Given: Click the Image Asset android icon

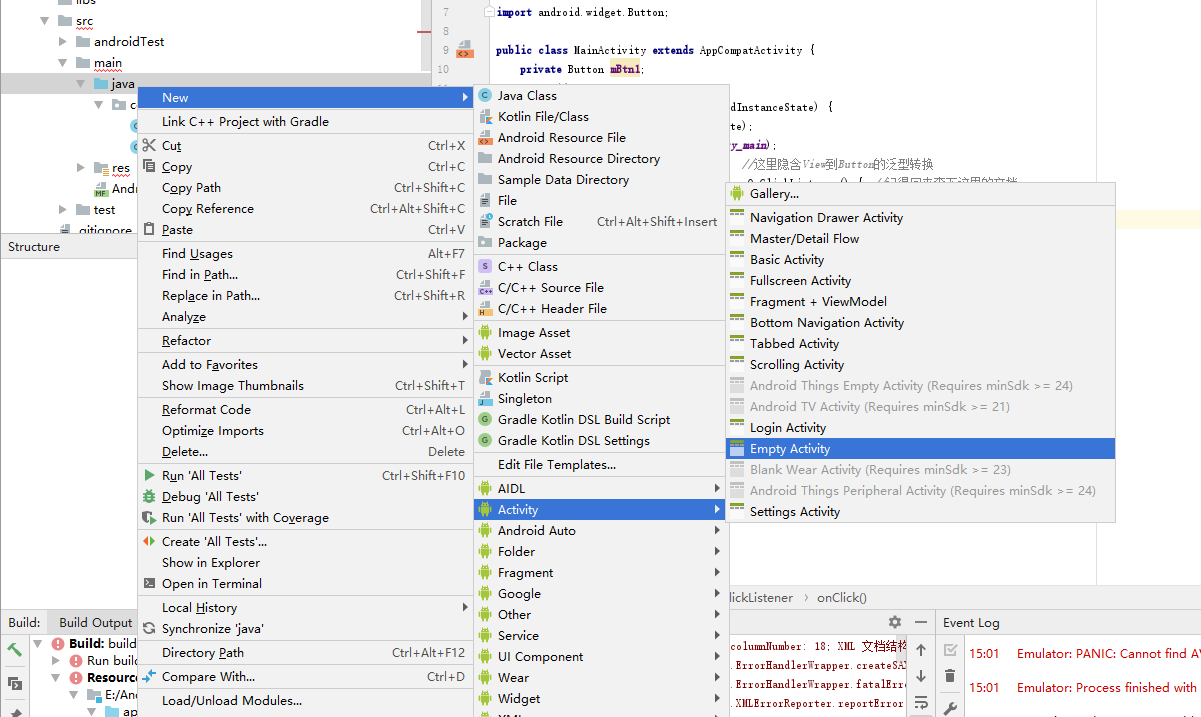Looking at the screenshot, I should pos(485,333).
